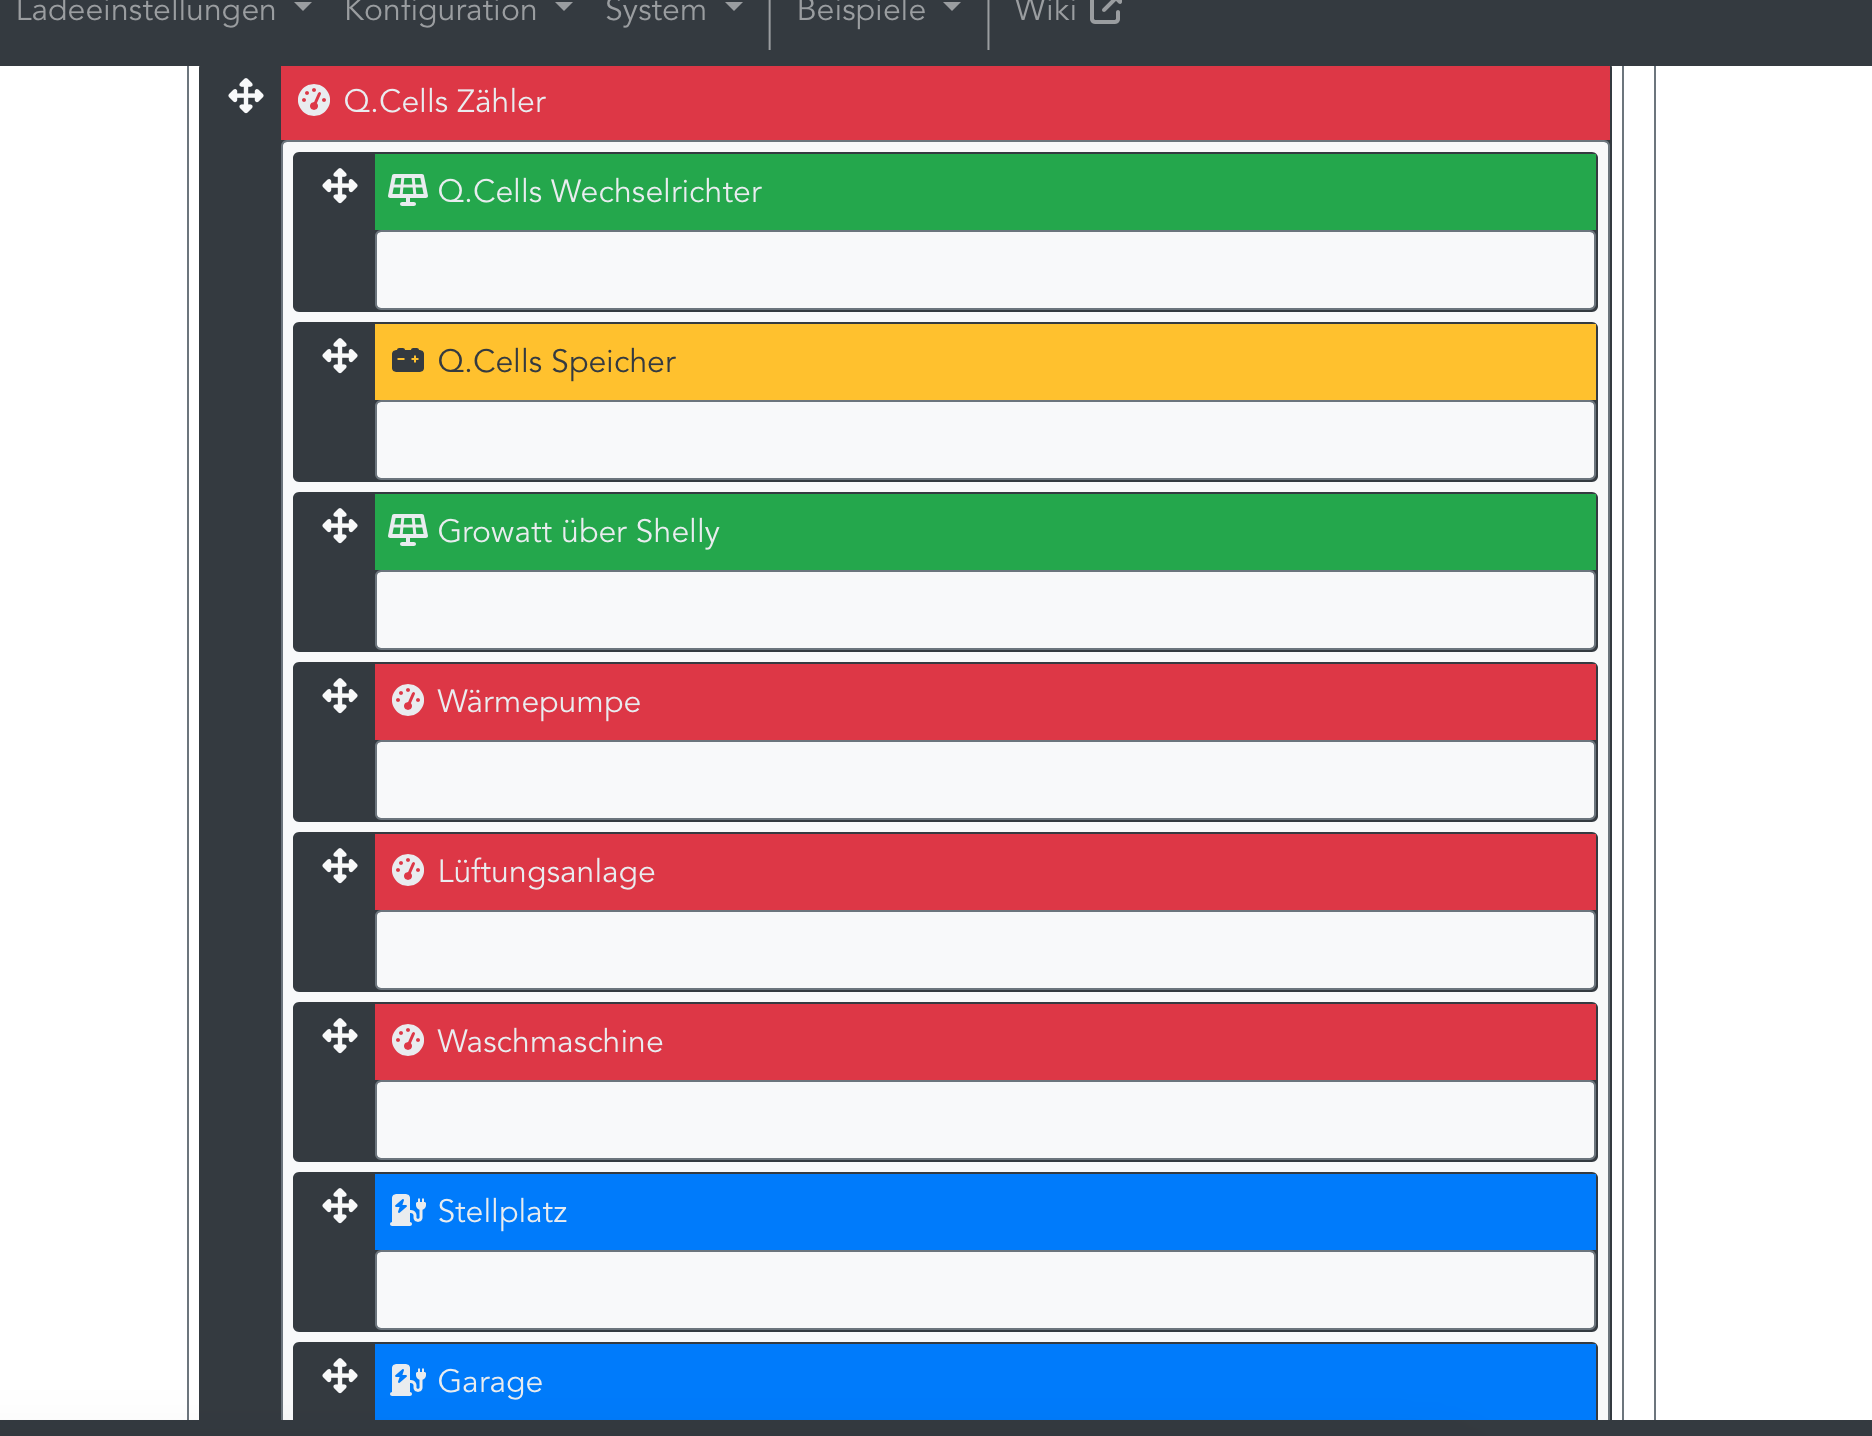Expand the Ladeeinstellungen dropdown arrow

[x=303, y=8]
